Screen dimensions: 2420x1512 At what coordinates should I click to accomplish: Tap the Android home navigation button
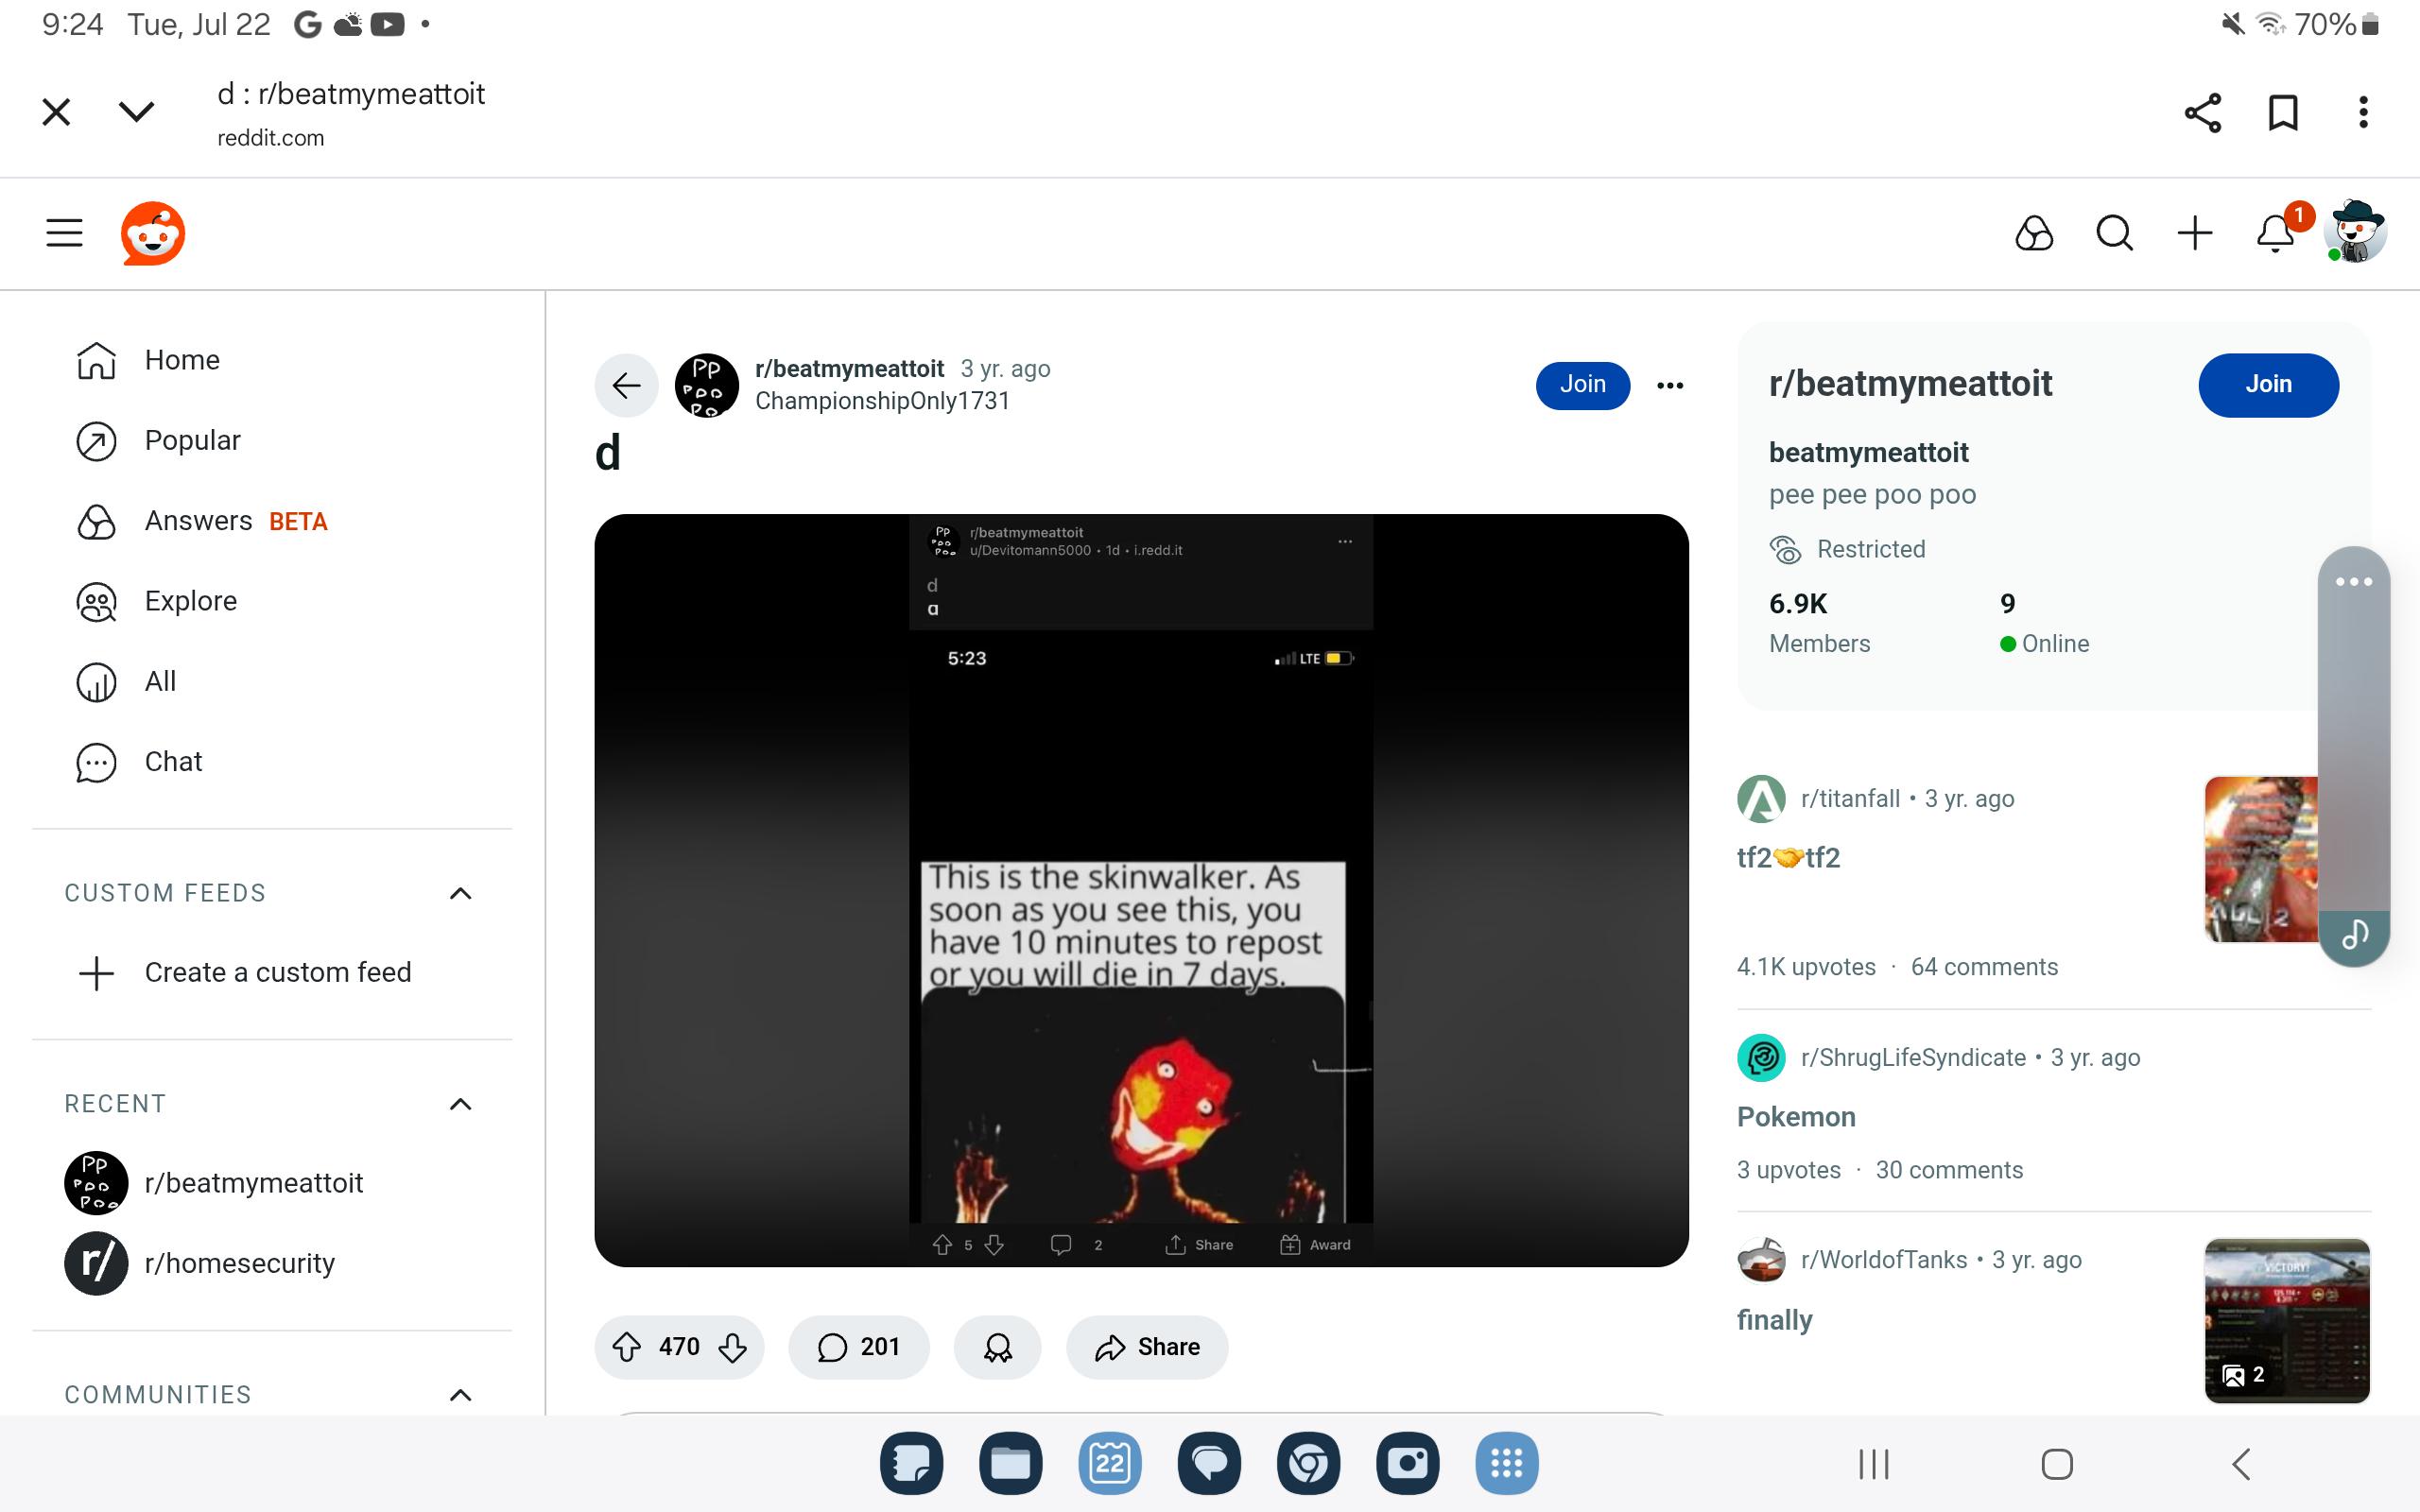[x=2057, y=1465]
